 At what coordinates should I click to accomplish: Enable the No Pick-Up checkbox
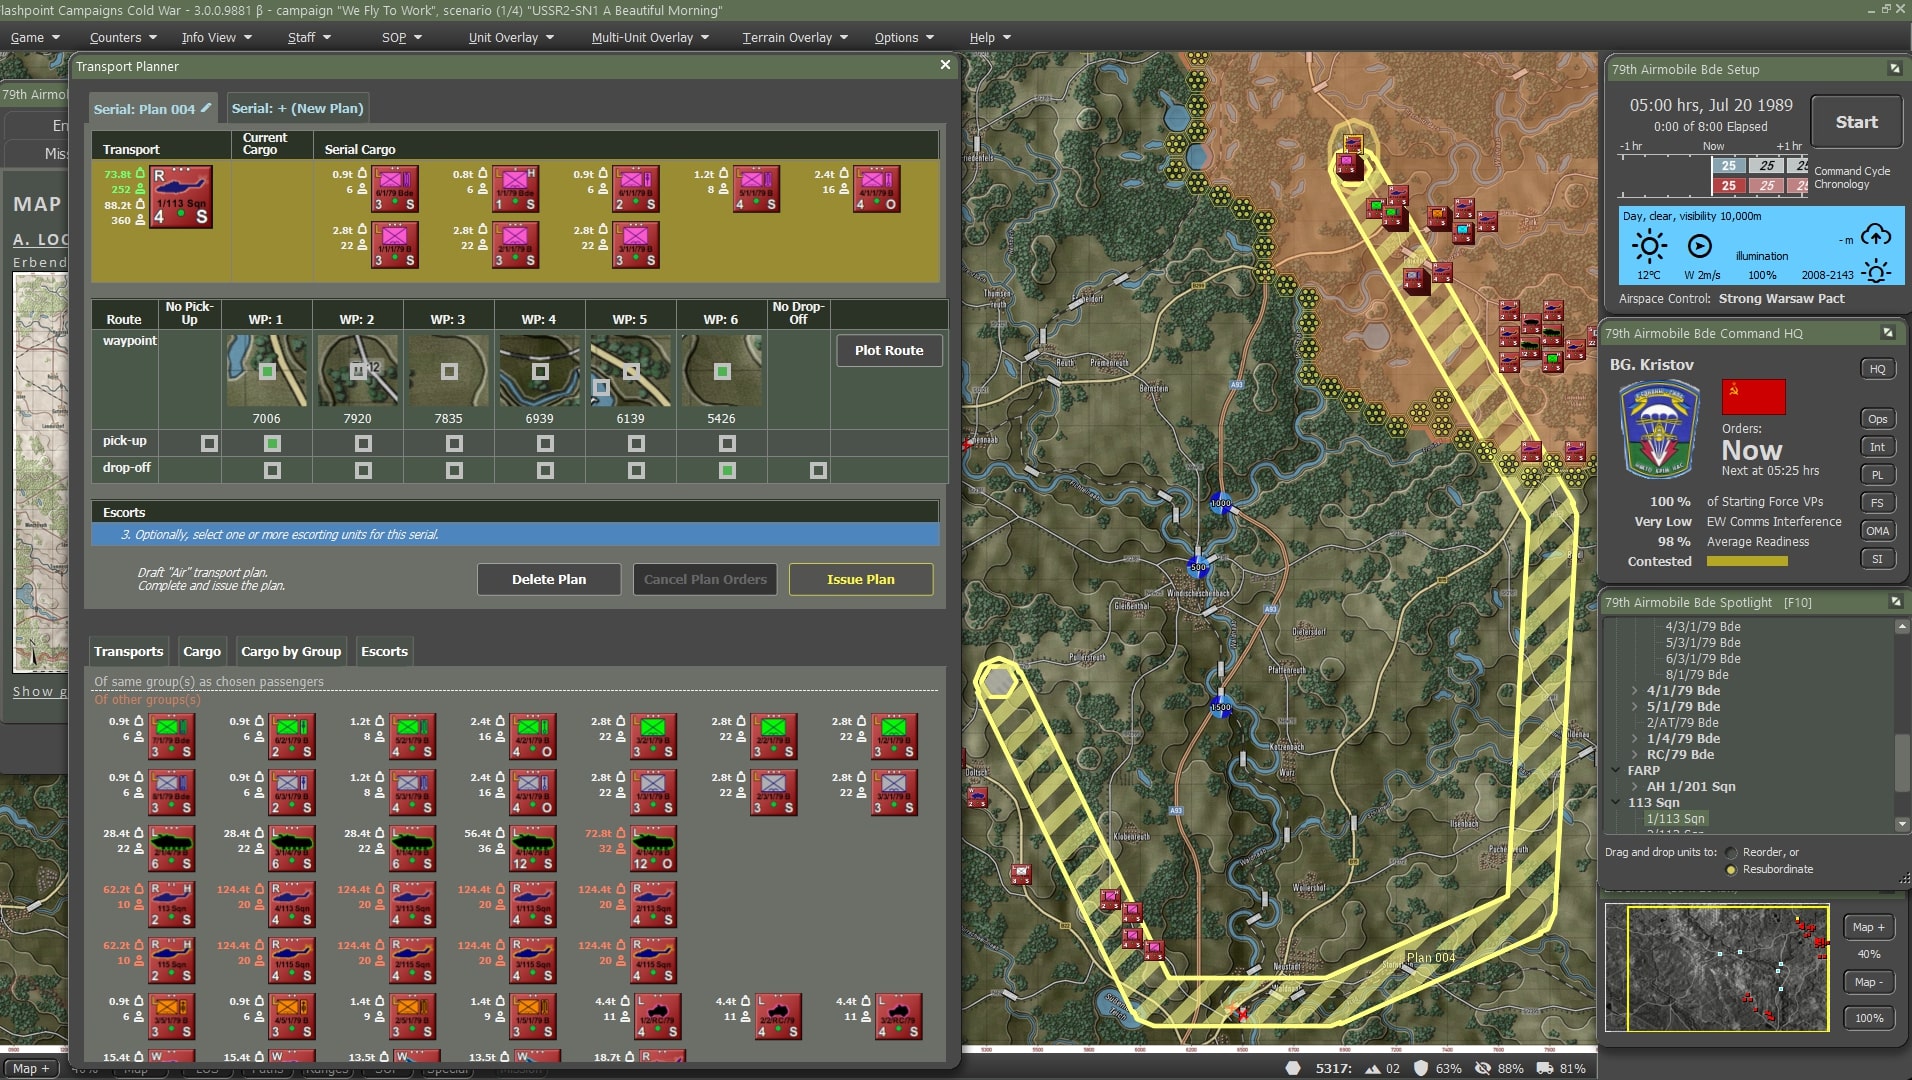[209, 443]
